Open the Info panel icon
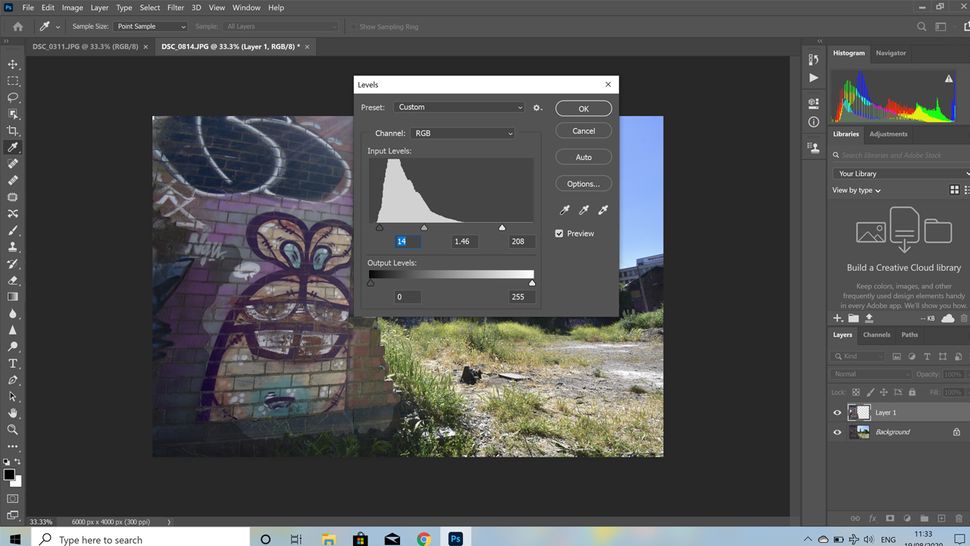This screenshot has height=546, width=970. click(x=813, y=122)
